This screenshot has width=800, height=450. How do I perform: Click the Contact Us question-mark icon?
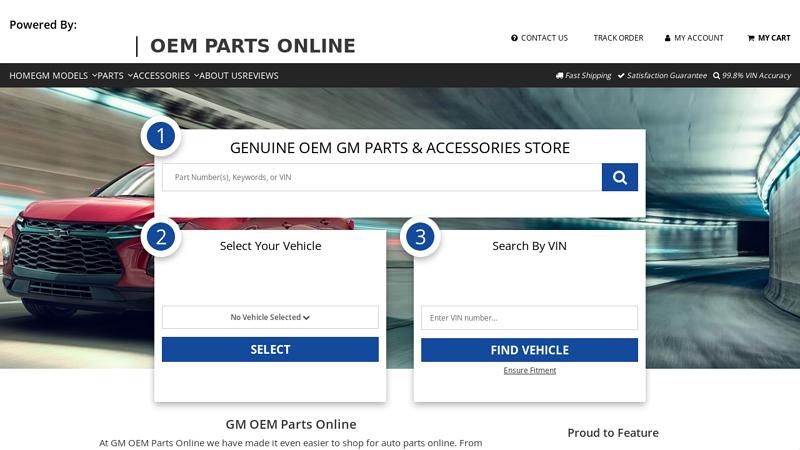click(514, 38)
